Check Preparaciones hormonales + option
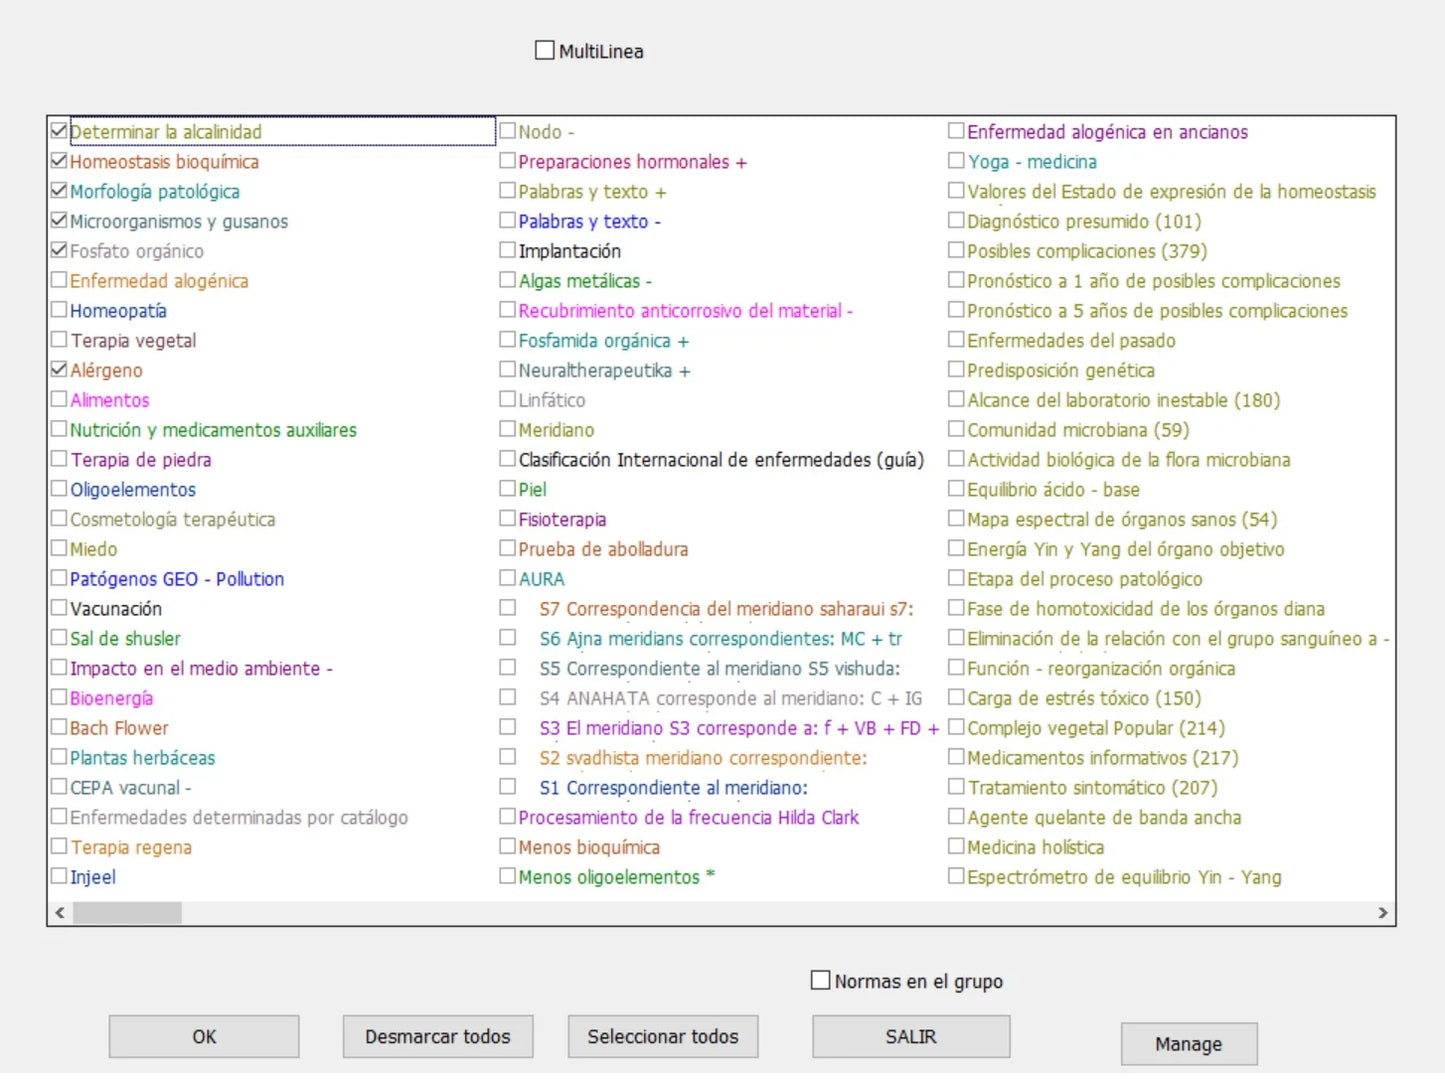Viewport: 1445px width, 1081px height. point(508,161)
